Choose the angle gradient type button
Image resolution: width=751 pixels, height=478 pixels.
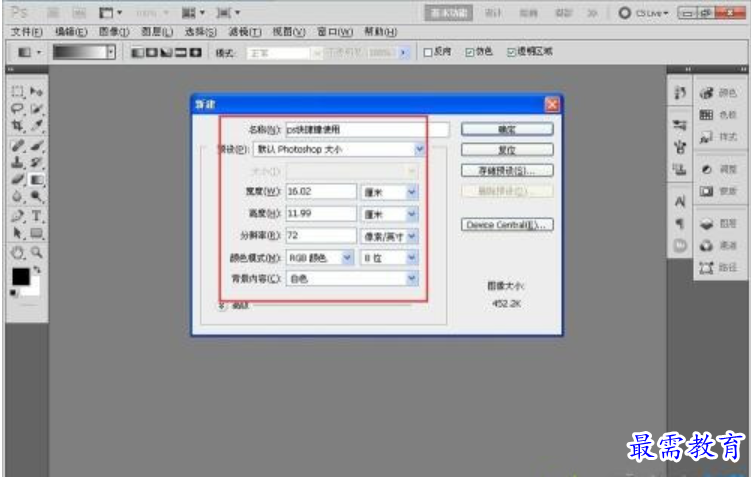[x=166, y=52]
